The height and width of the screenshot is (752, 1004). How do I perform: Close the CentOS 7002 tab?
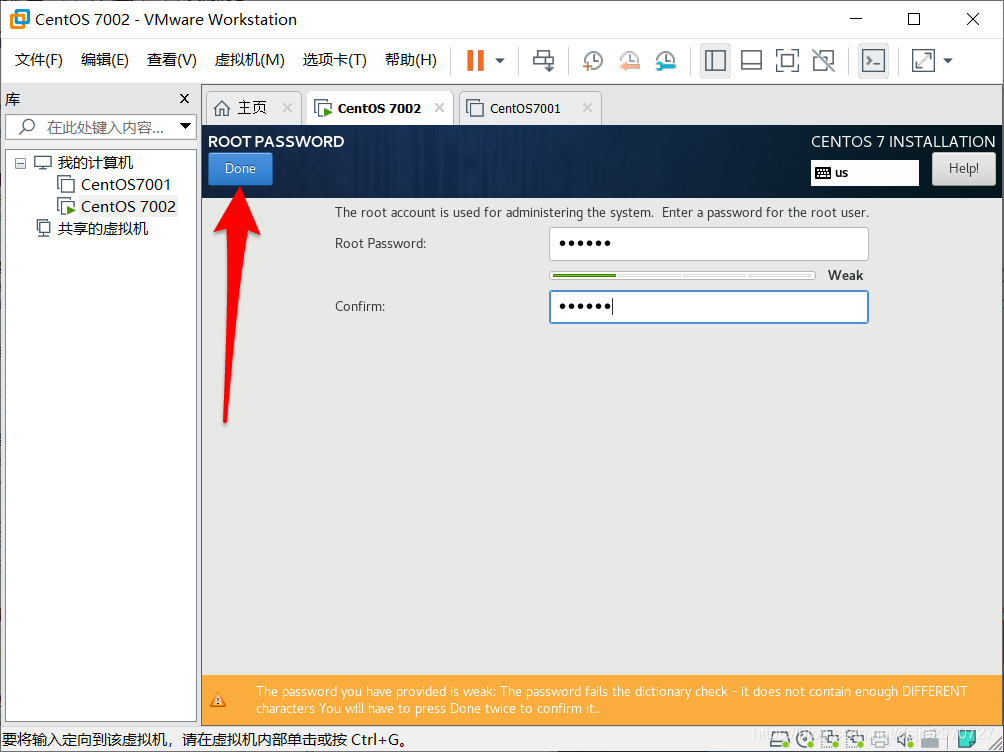[439, 108]
